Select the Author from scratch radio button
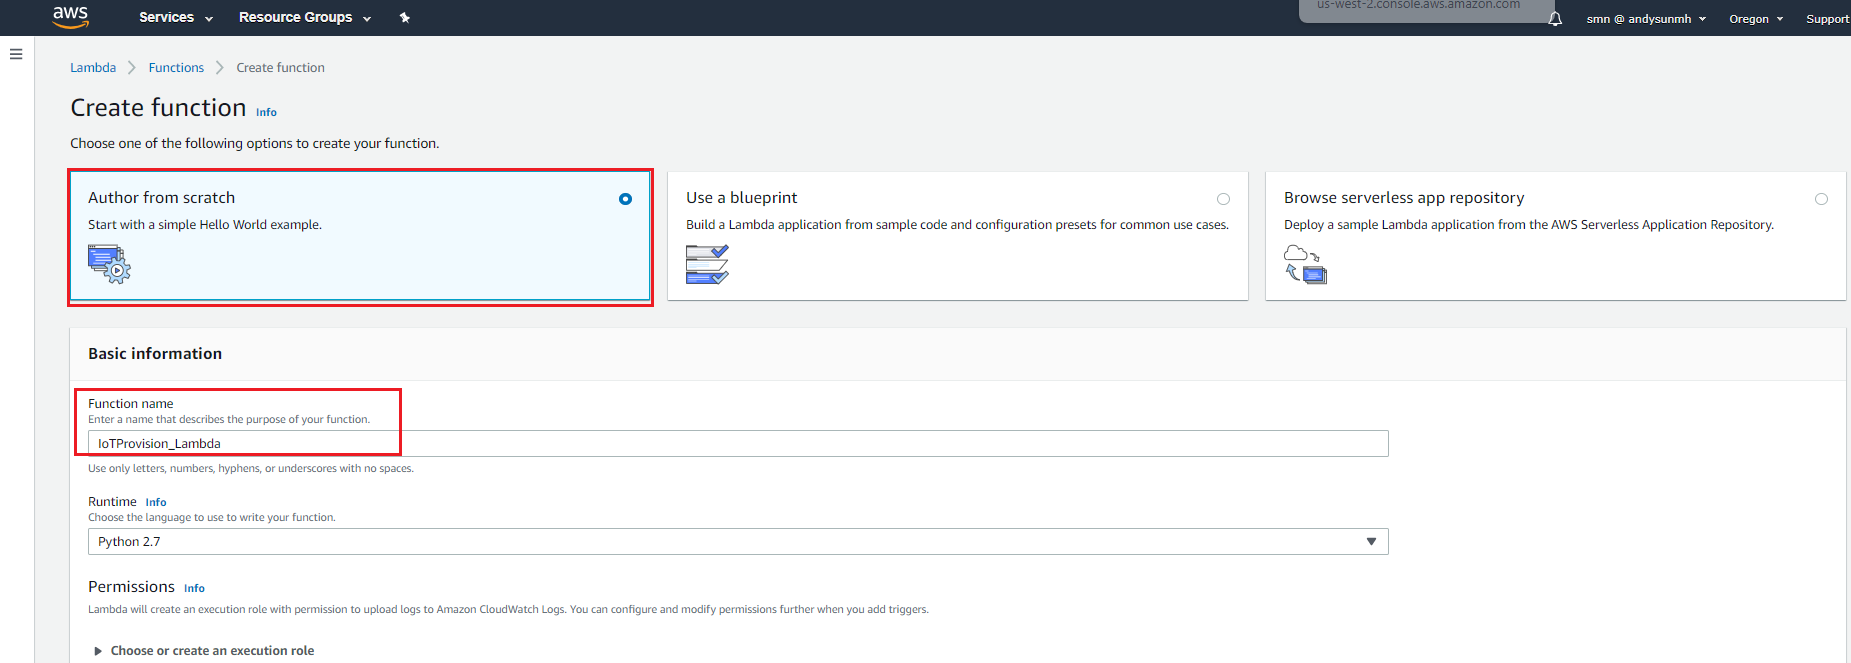 [x=625, y=199]
